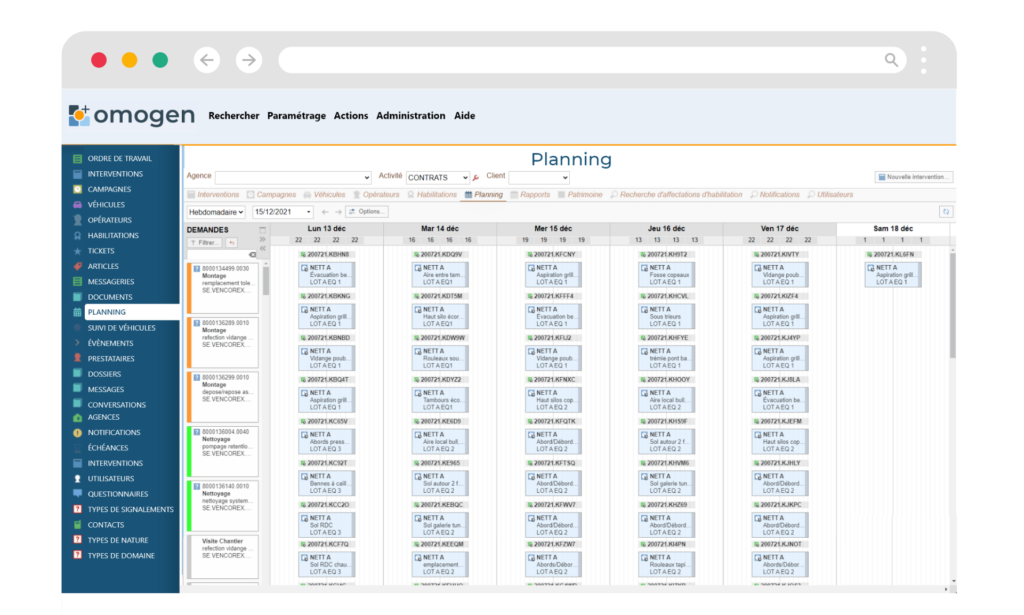Click Types de nature sidebar icon

click(77, 540)
